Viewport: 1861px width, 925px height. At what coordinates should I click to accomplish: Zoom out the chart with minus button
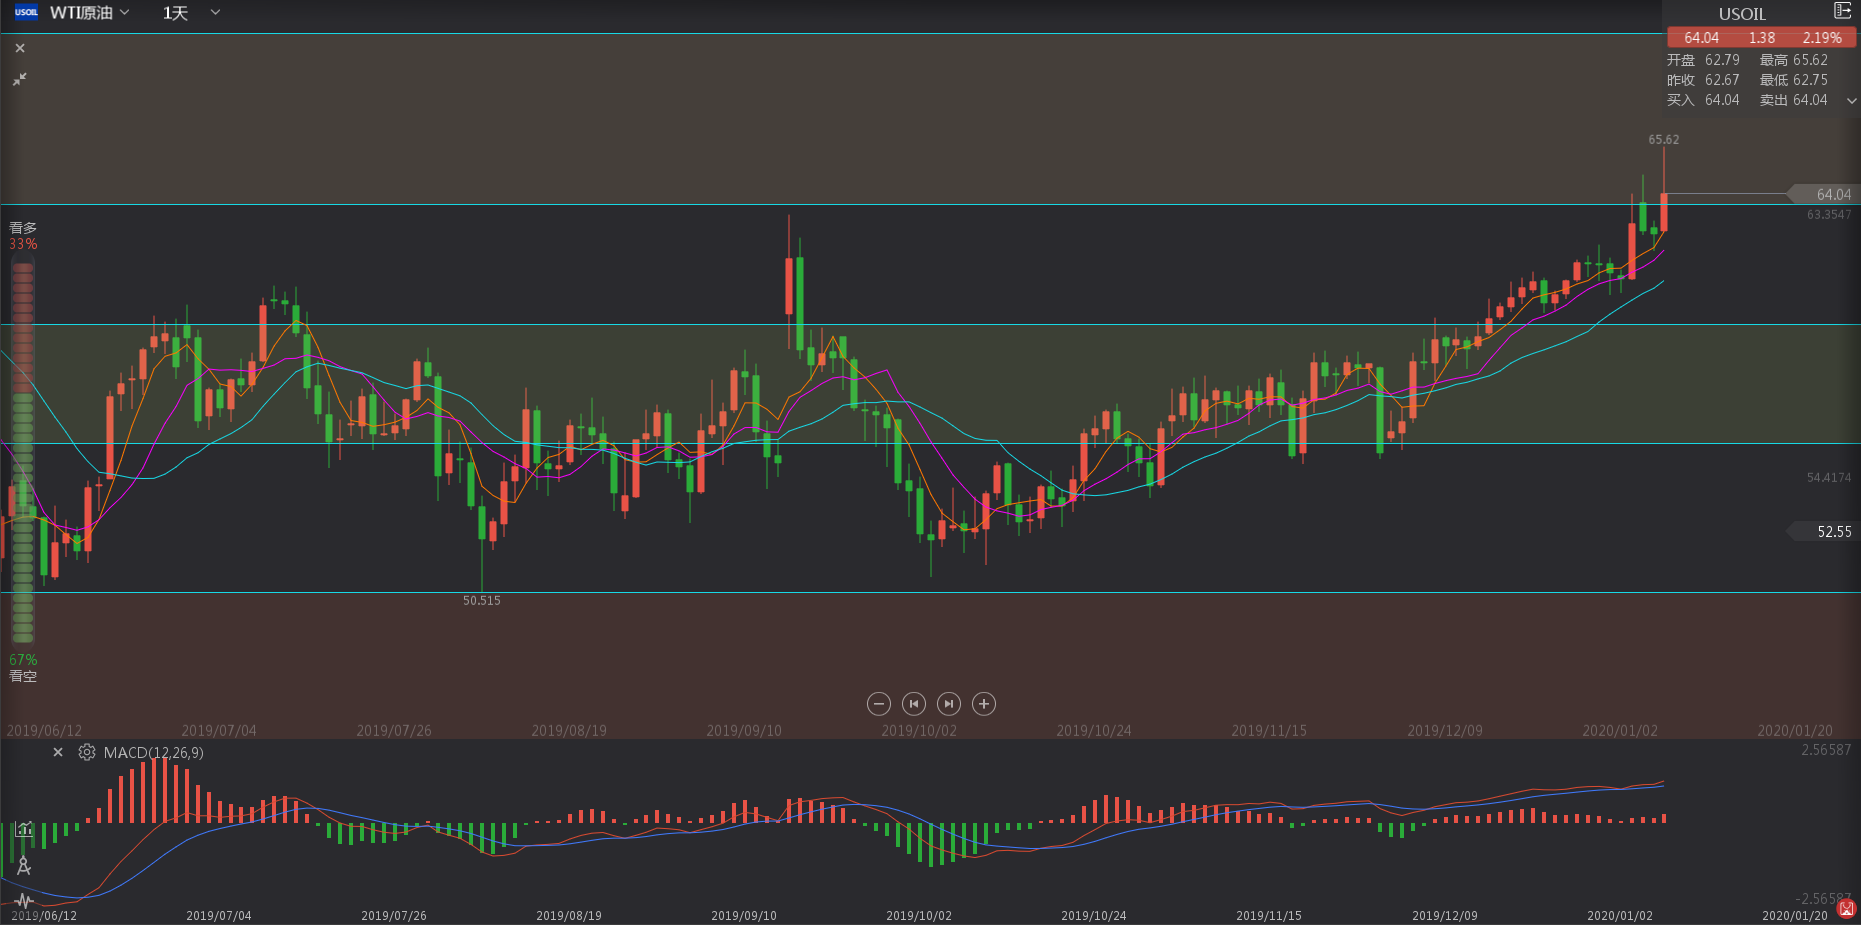(878, 704)
